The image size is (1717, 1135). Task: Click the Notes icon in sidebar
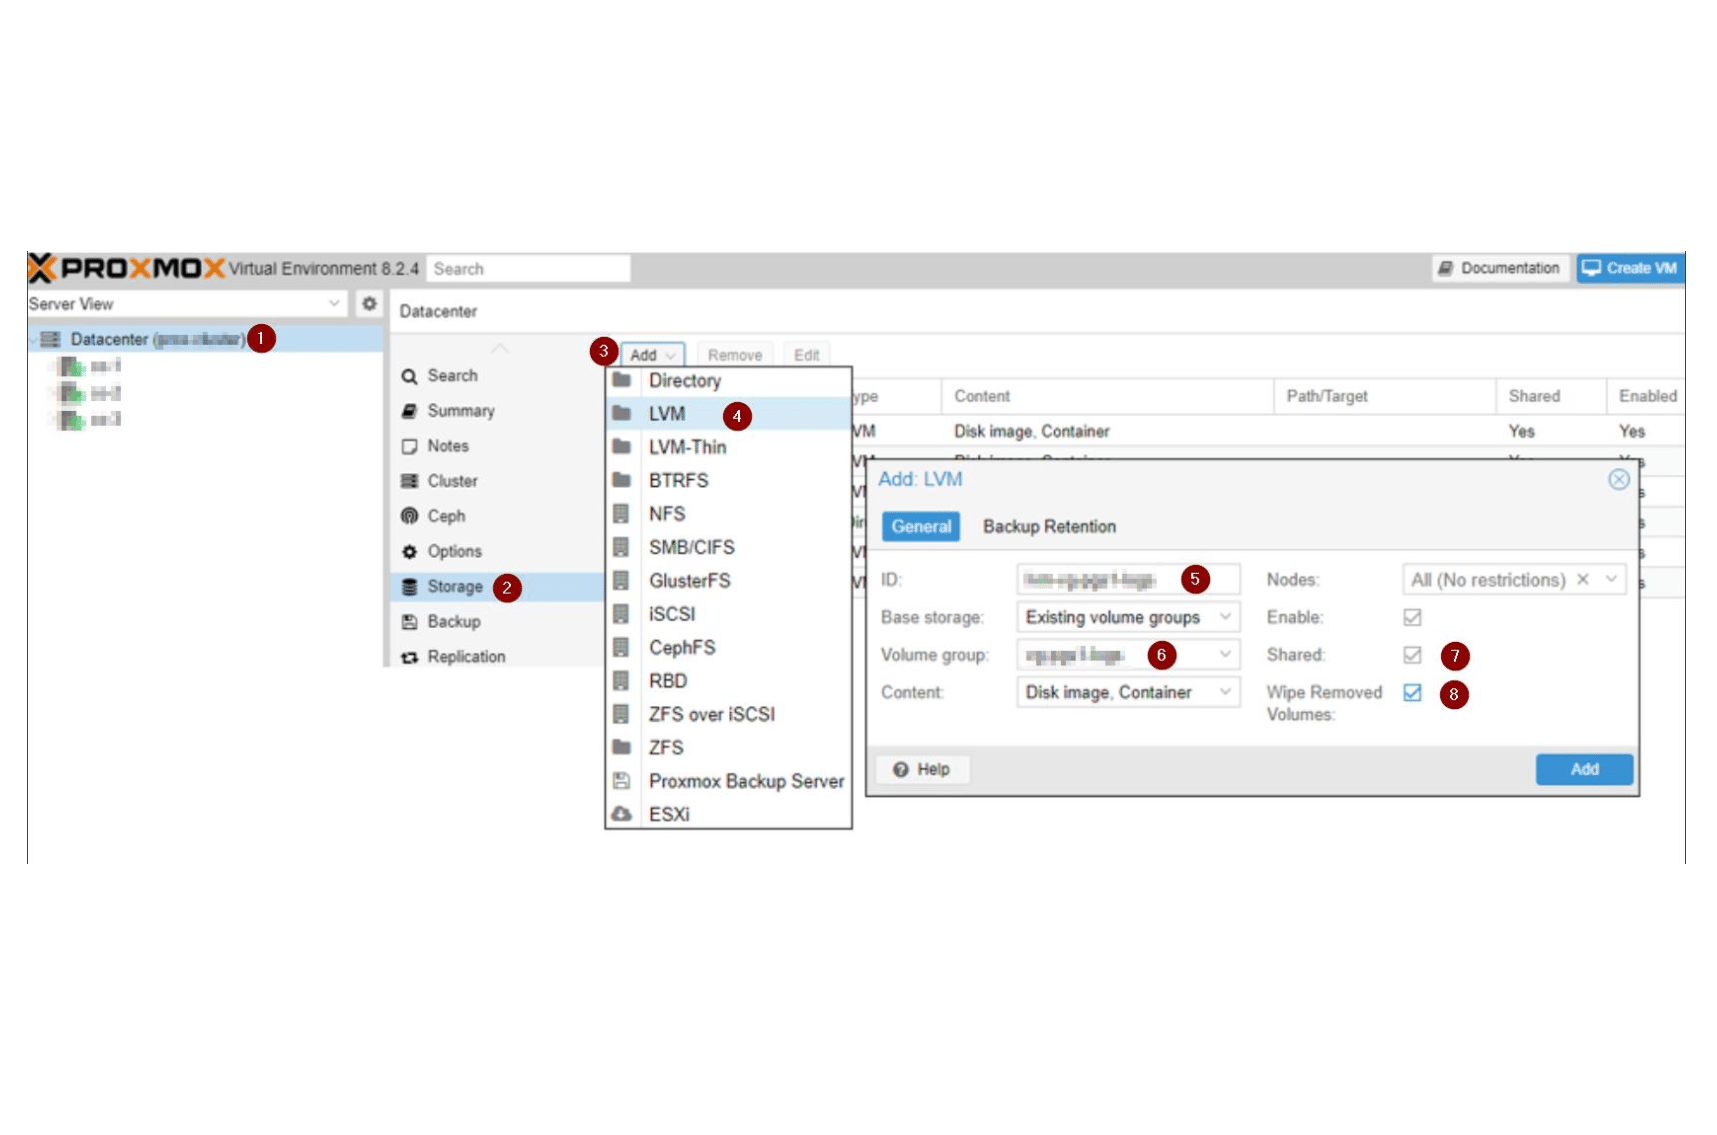pos(409,446)
